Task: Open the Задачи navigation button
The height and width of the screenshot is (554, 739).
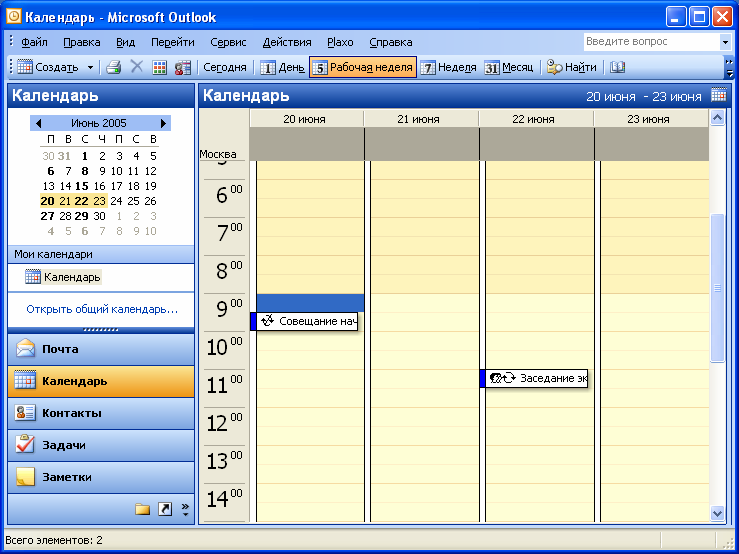Action: pyautogui.click(x=101, y=446)
